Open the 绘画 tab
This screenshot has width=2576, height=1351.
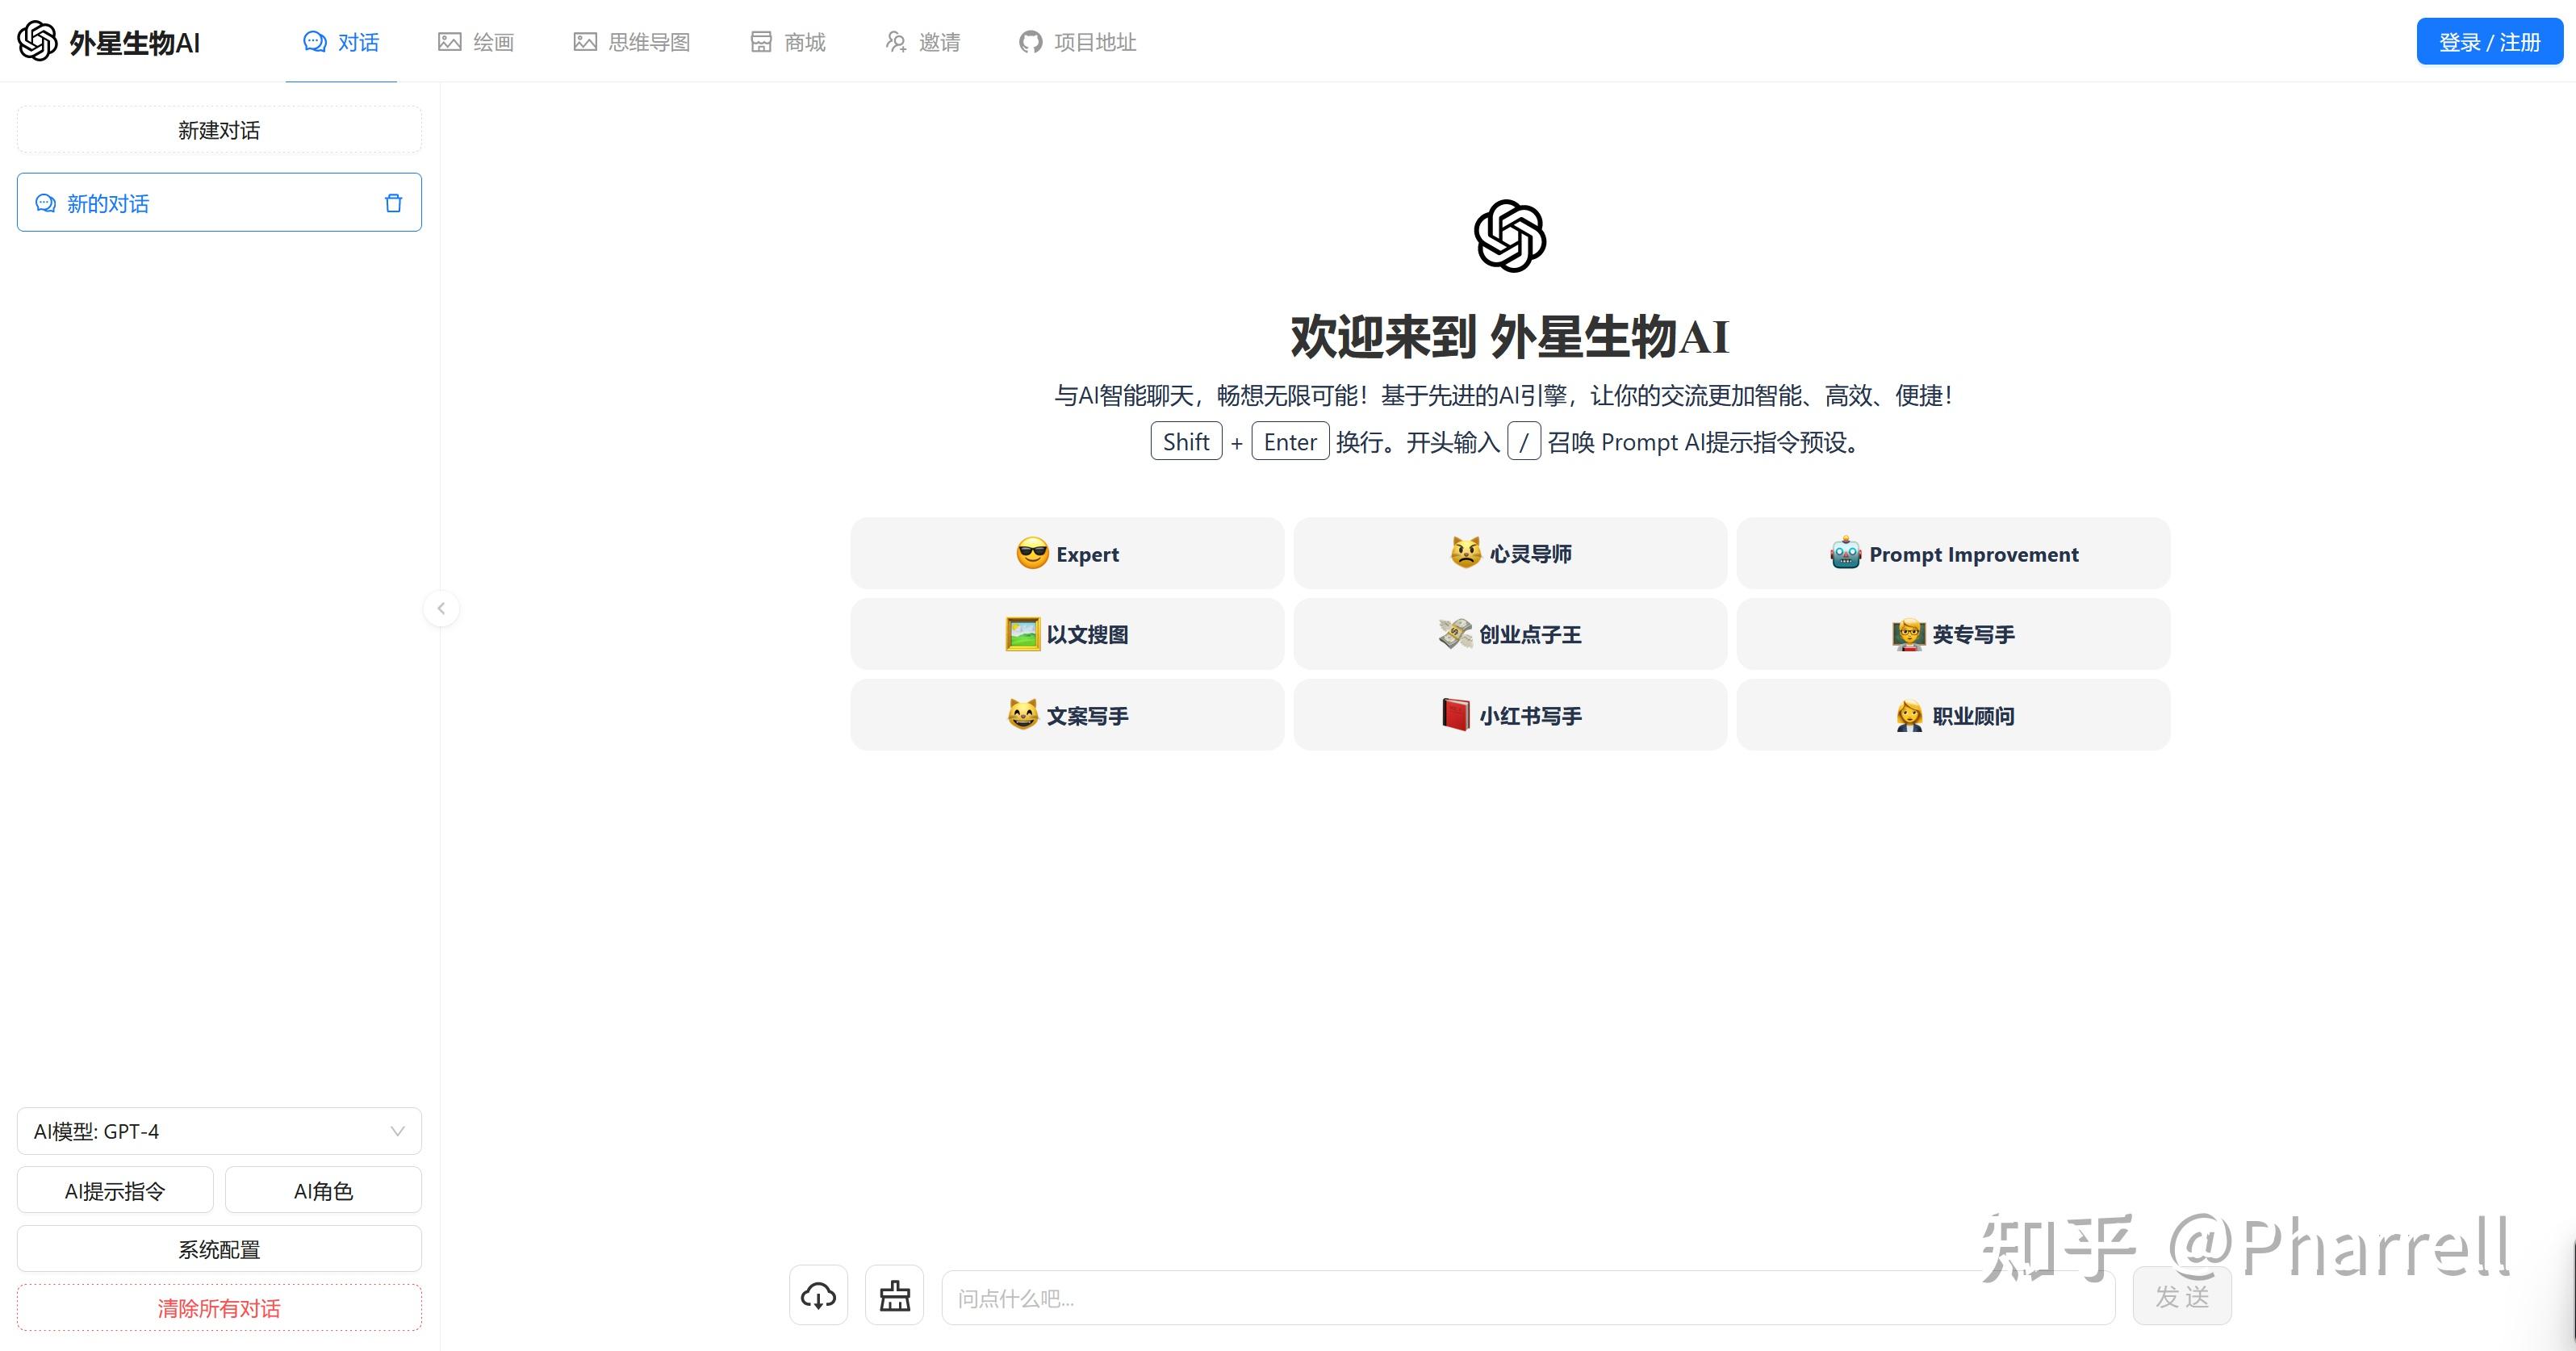476,42
